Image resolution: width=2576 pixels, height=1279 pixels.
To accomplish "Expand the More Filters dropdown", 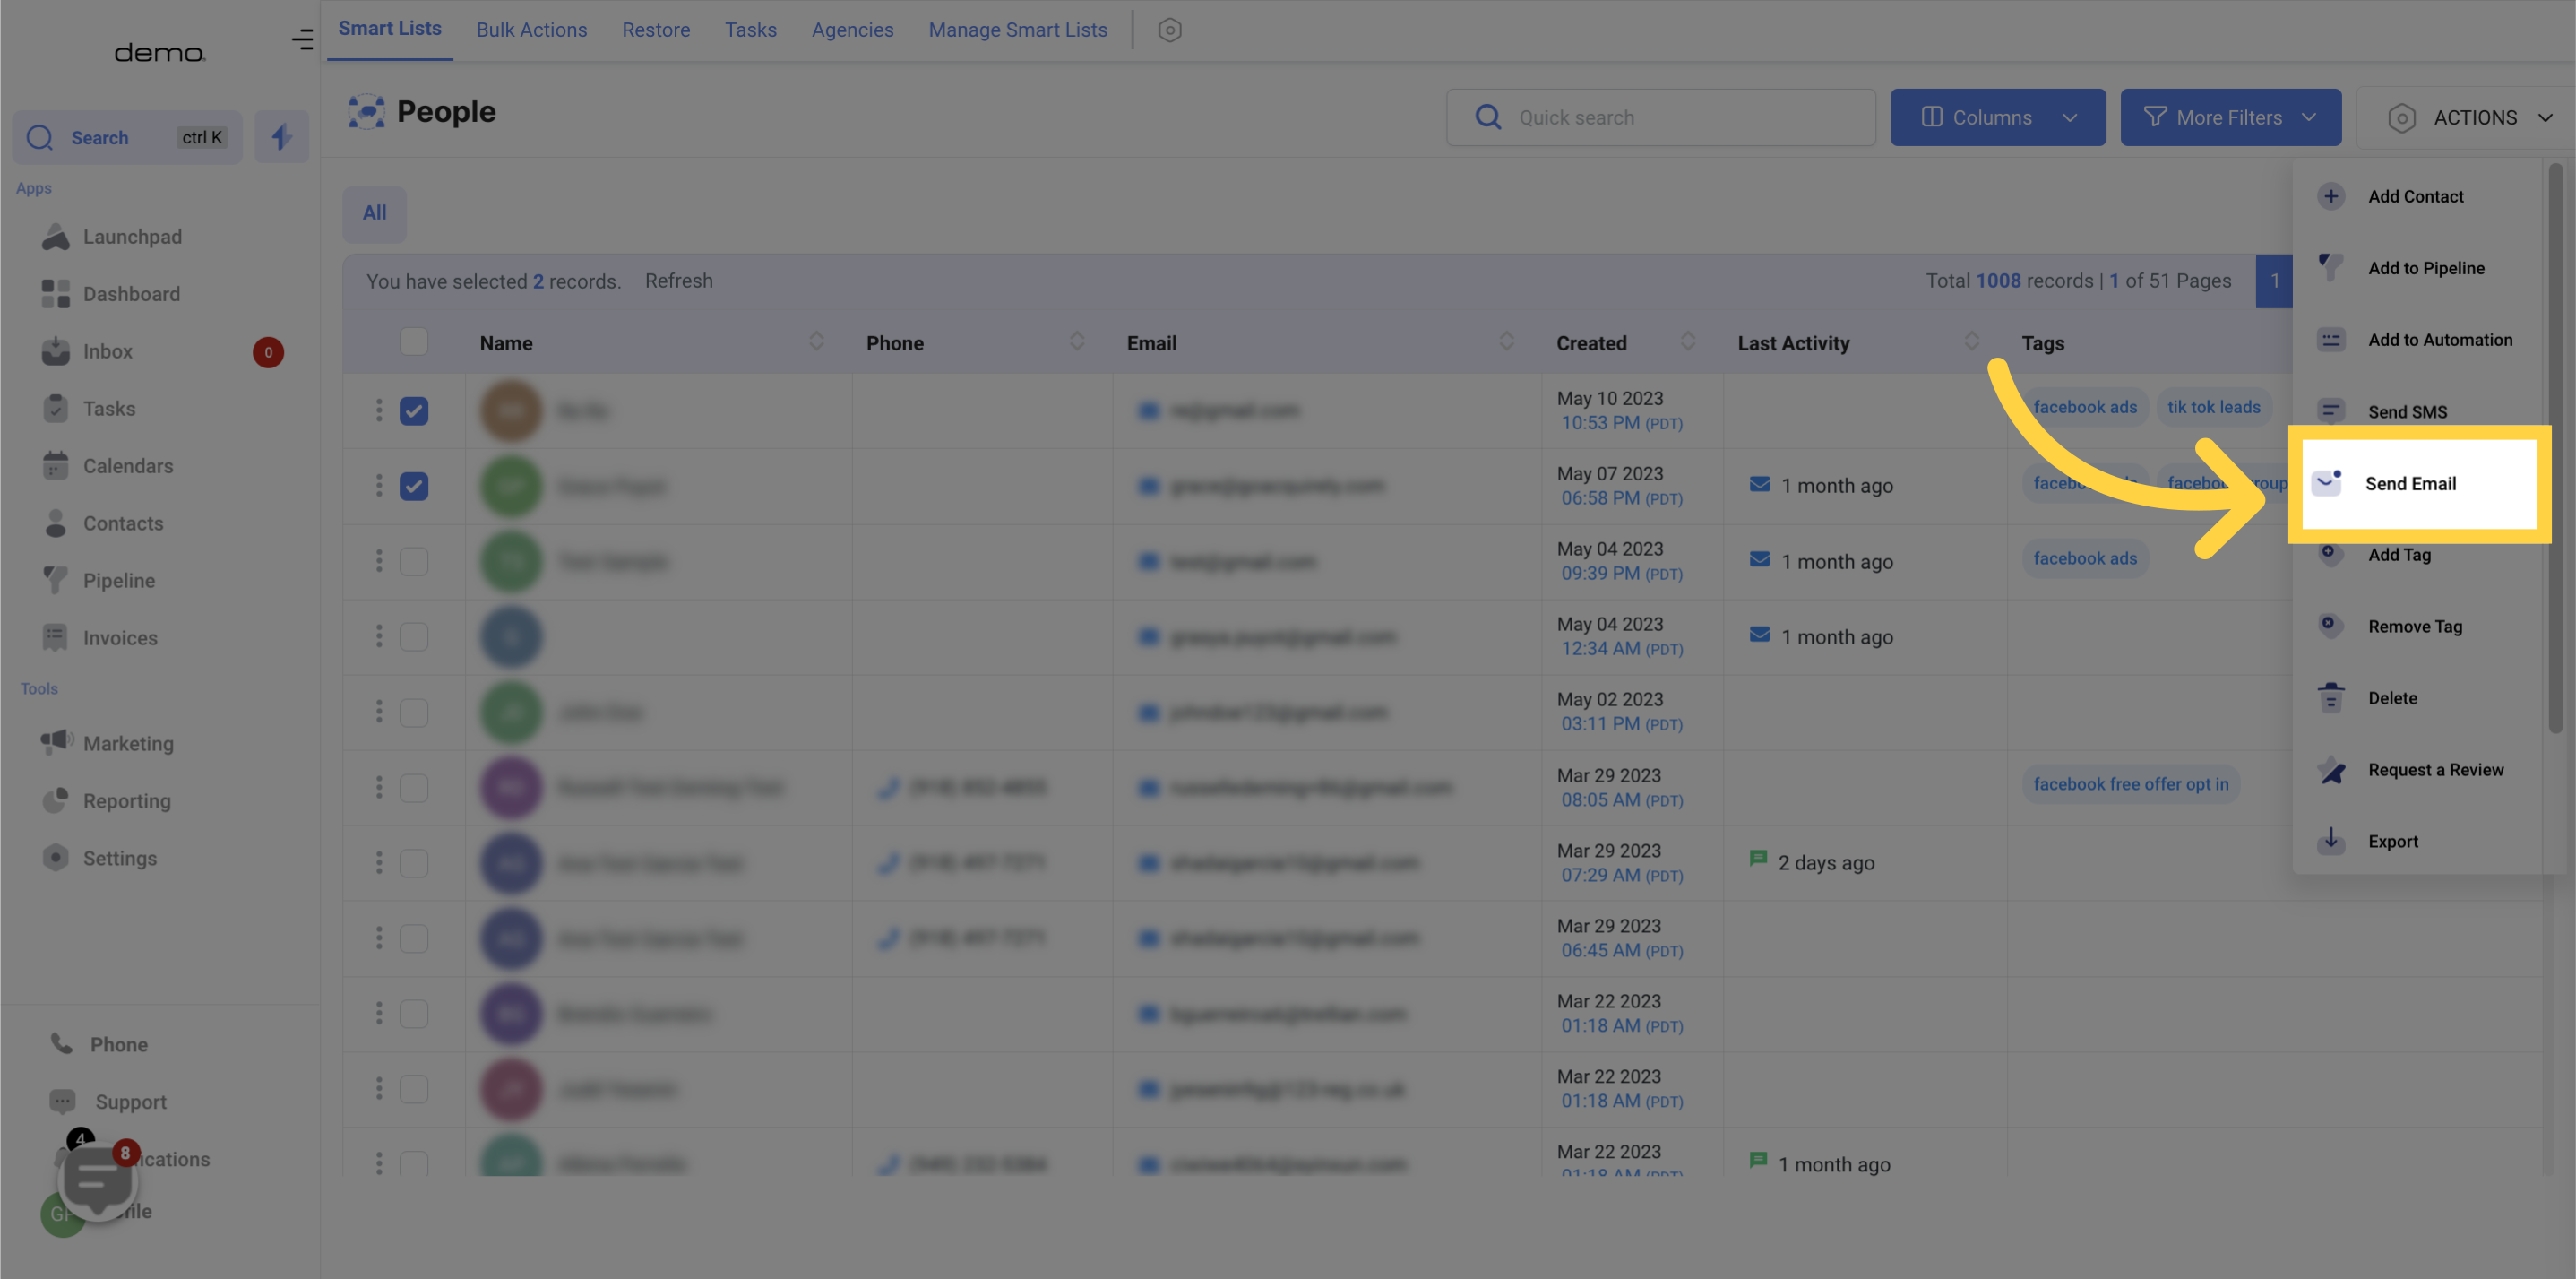I will 2230,117.
